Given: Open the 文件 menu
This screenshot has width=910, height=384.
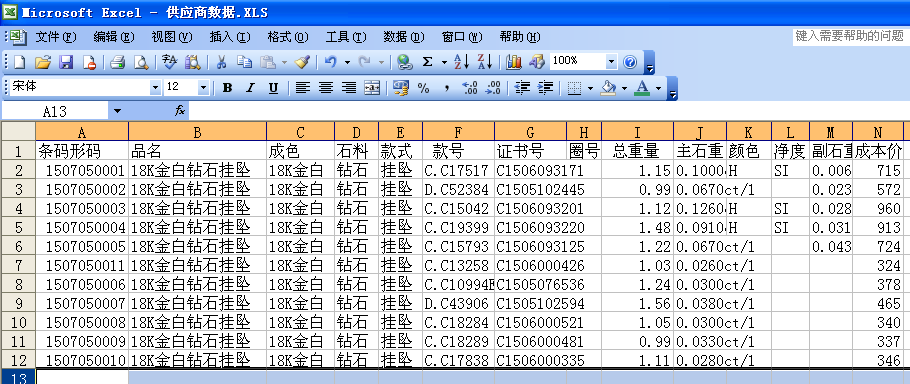Looking at the screenshot, I should click(x=56, y=37).
